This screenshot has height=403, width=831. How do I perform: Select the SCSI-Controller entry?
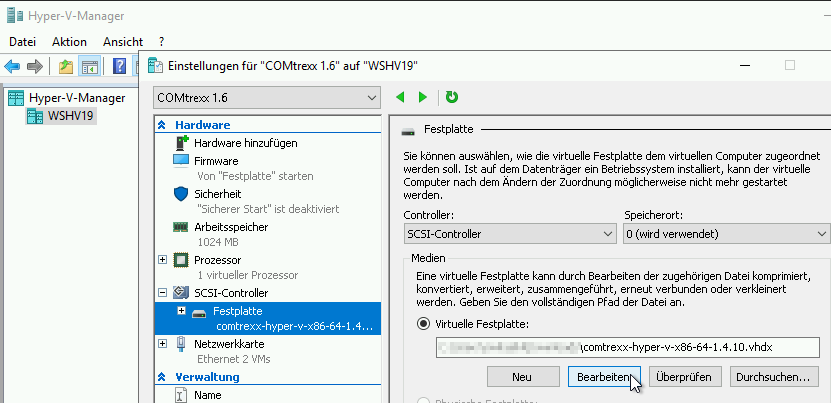click(231, 293)
